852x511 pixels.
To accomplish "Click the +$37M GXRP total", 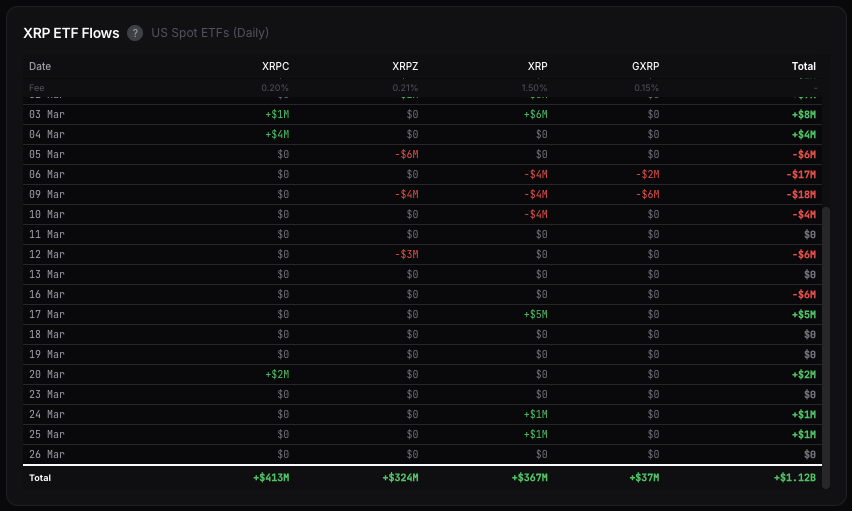I will (x=644, y=478).
